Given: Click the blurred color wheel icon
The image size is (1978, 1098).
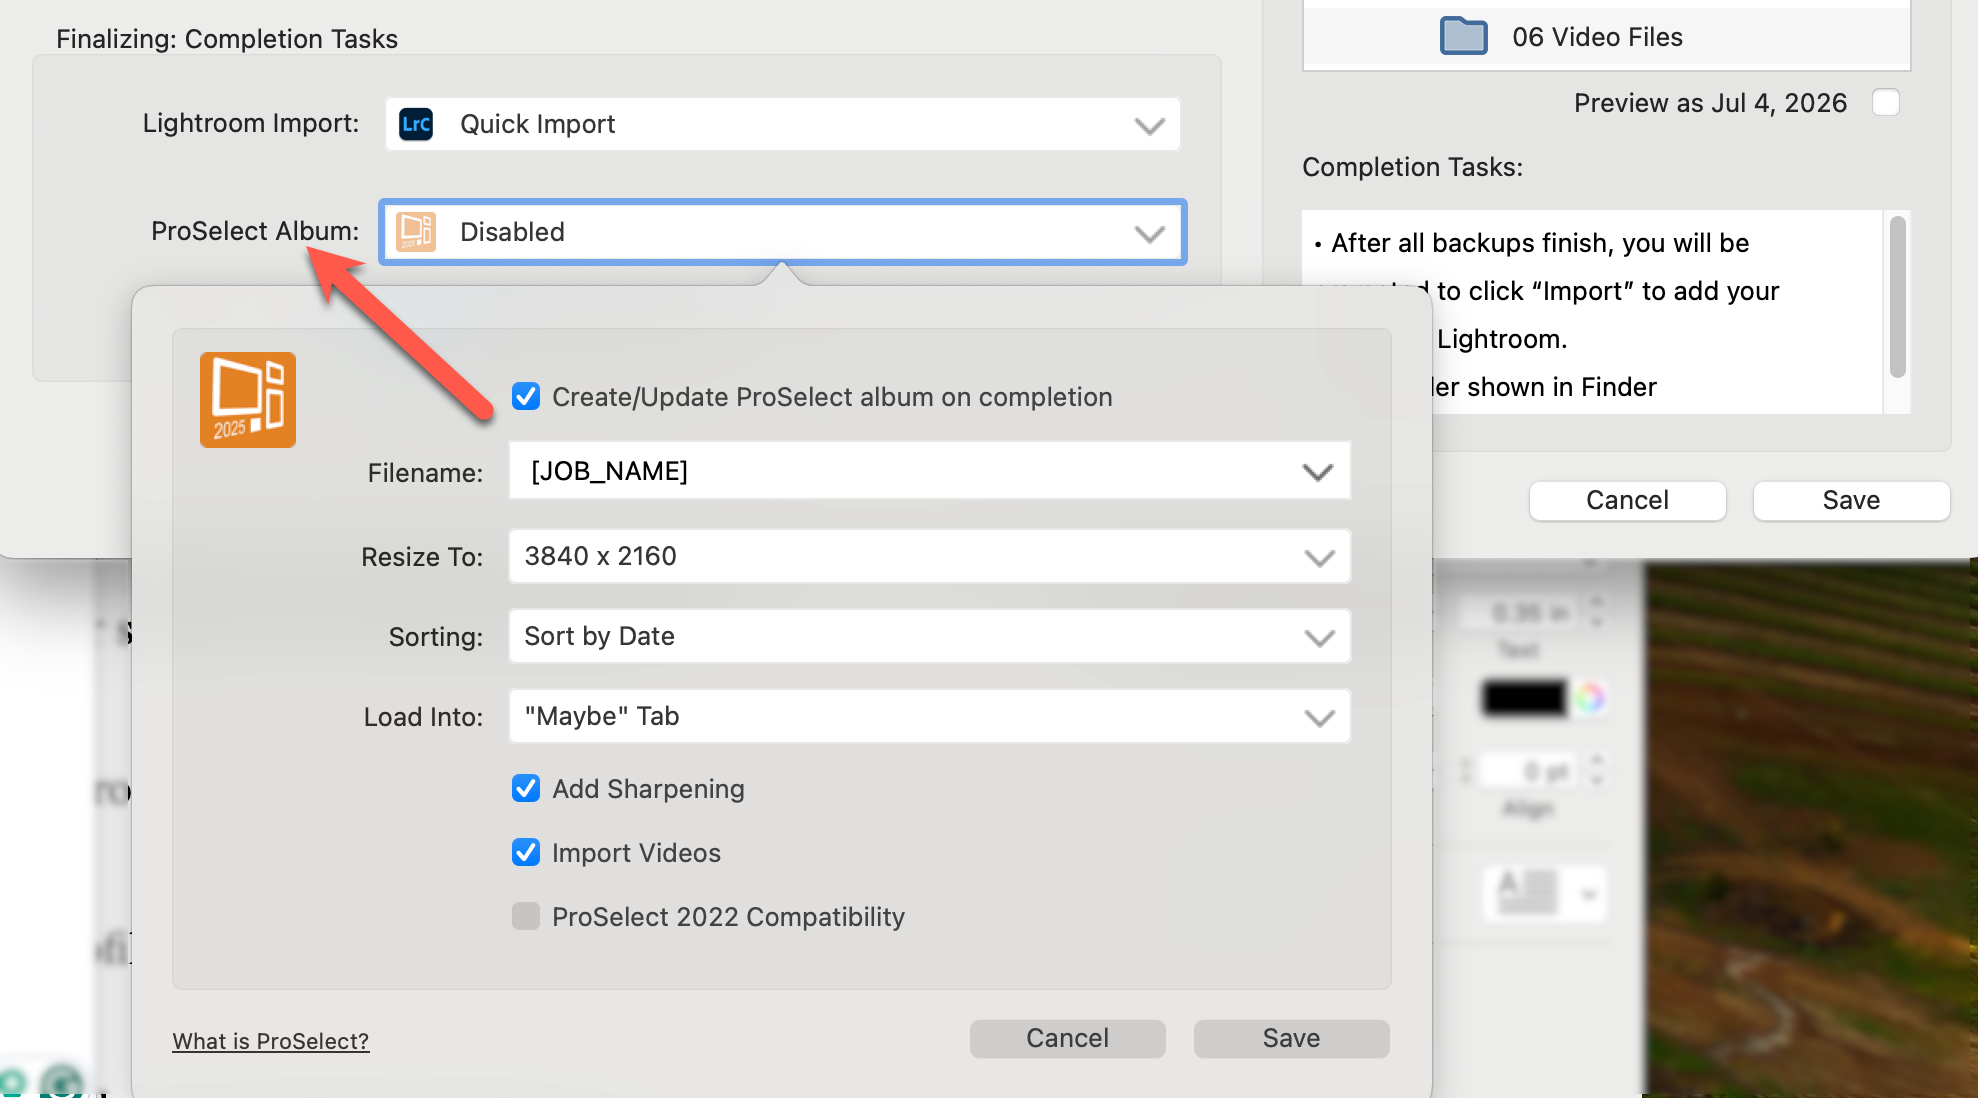Looking at the screenshot, I should (x=1589, y=697).
